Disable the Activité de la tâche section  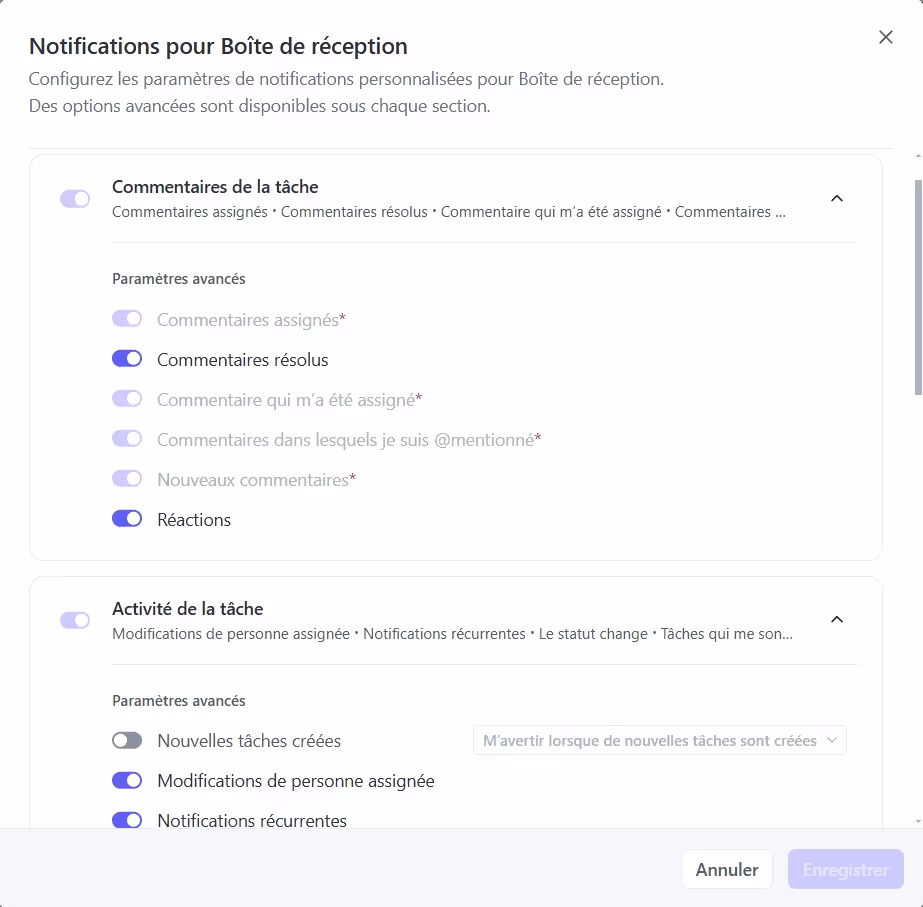75,620
